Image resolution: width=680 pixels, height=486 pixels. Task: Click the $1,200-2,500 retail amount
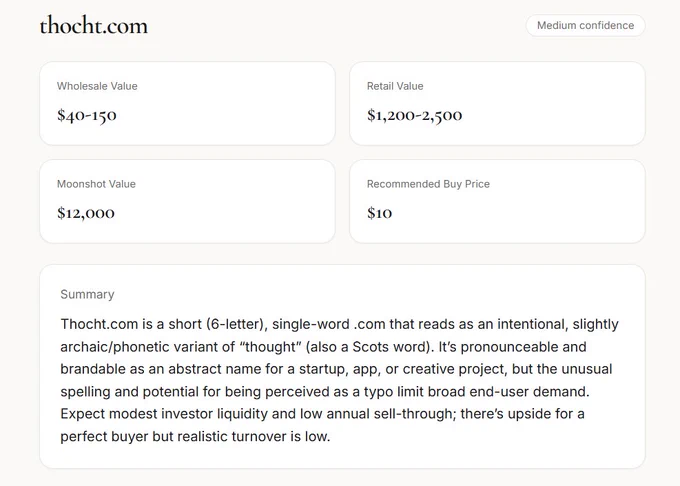tap(415, 115)
